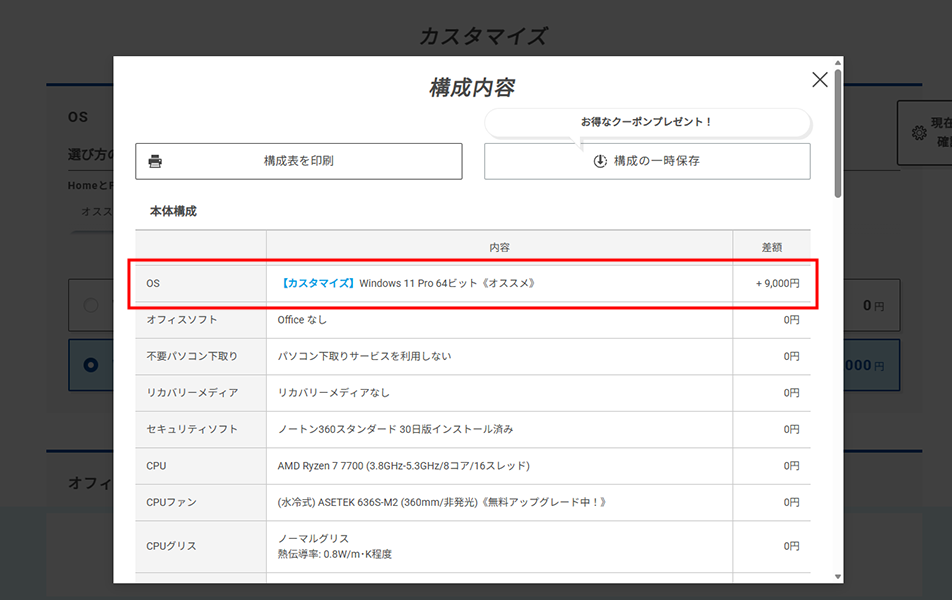Click the AMD Ryzen 7 7700 CPU entry
This screenshot has height=600, width=952.
tap(403, 466)
